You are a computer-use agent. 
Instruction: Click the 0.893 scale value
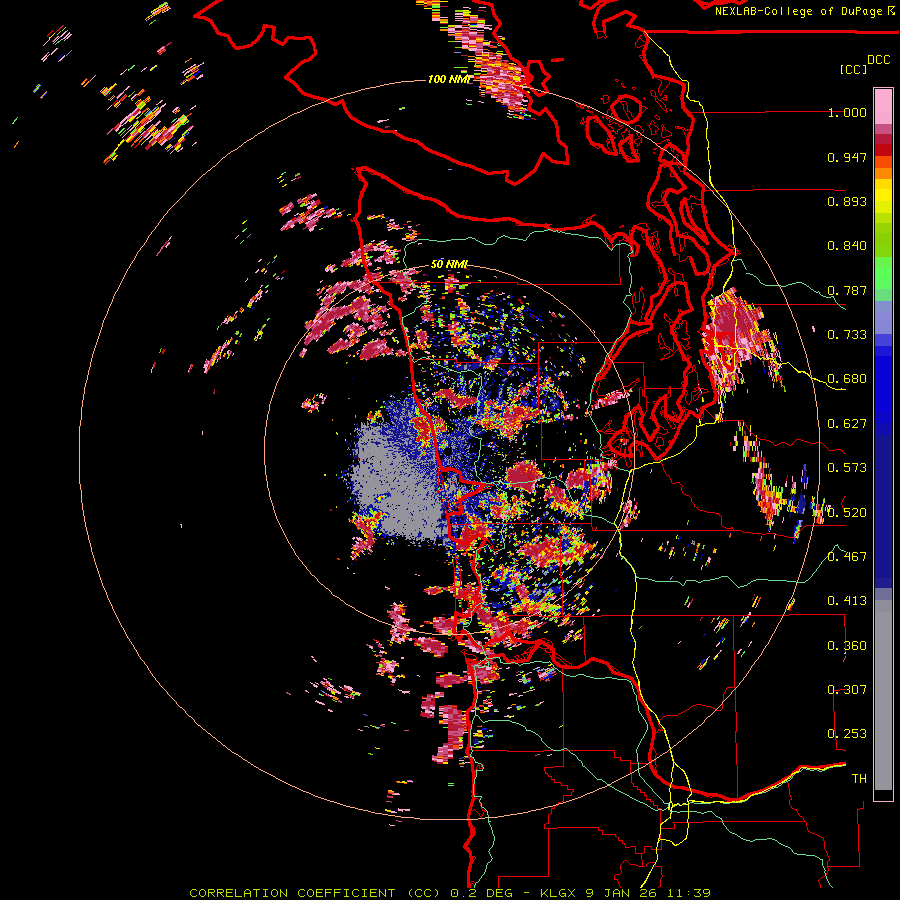pos(847,201)
